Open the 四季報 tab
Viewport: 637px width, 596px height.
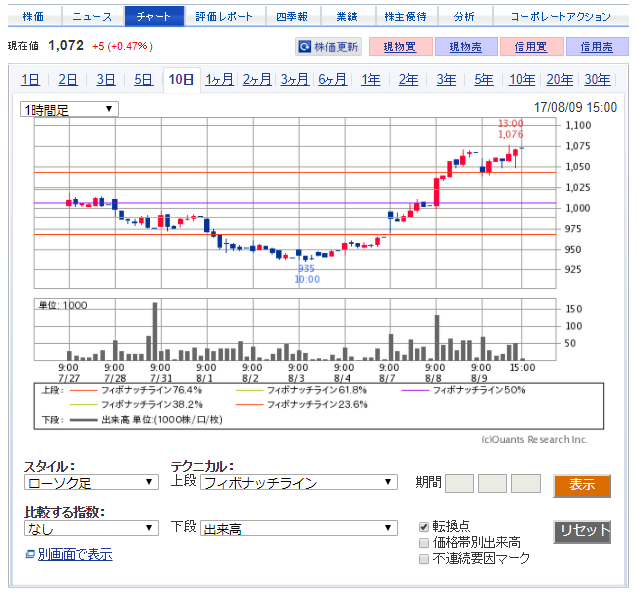pos(292,17)
